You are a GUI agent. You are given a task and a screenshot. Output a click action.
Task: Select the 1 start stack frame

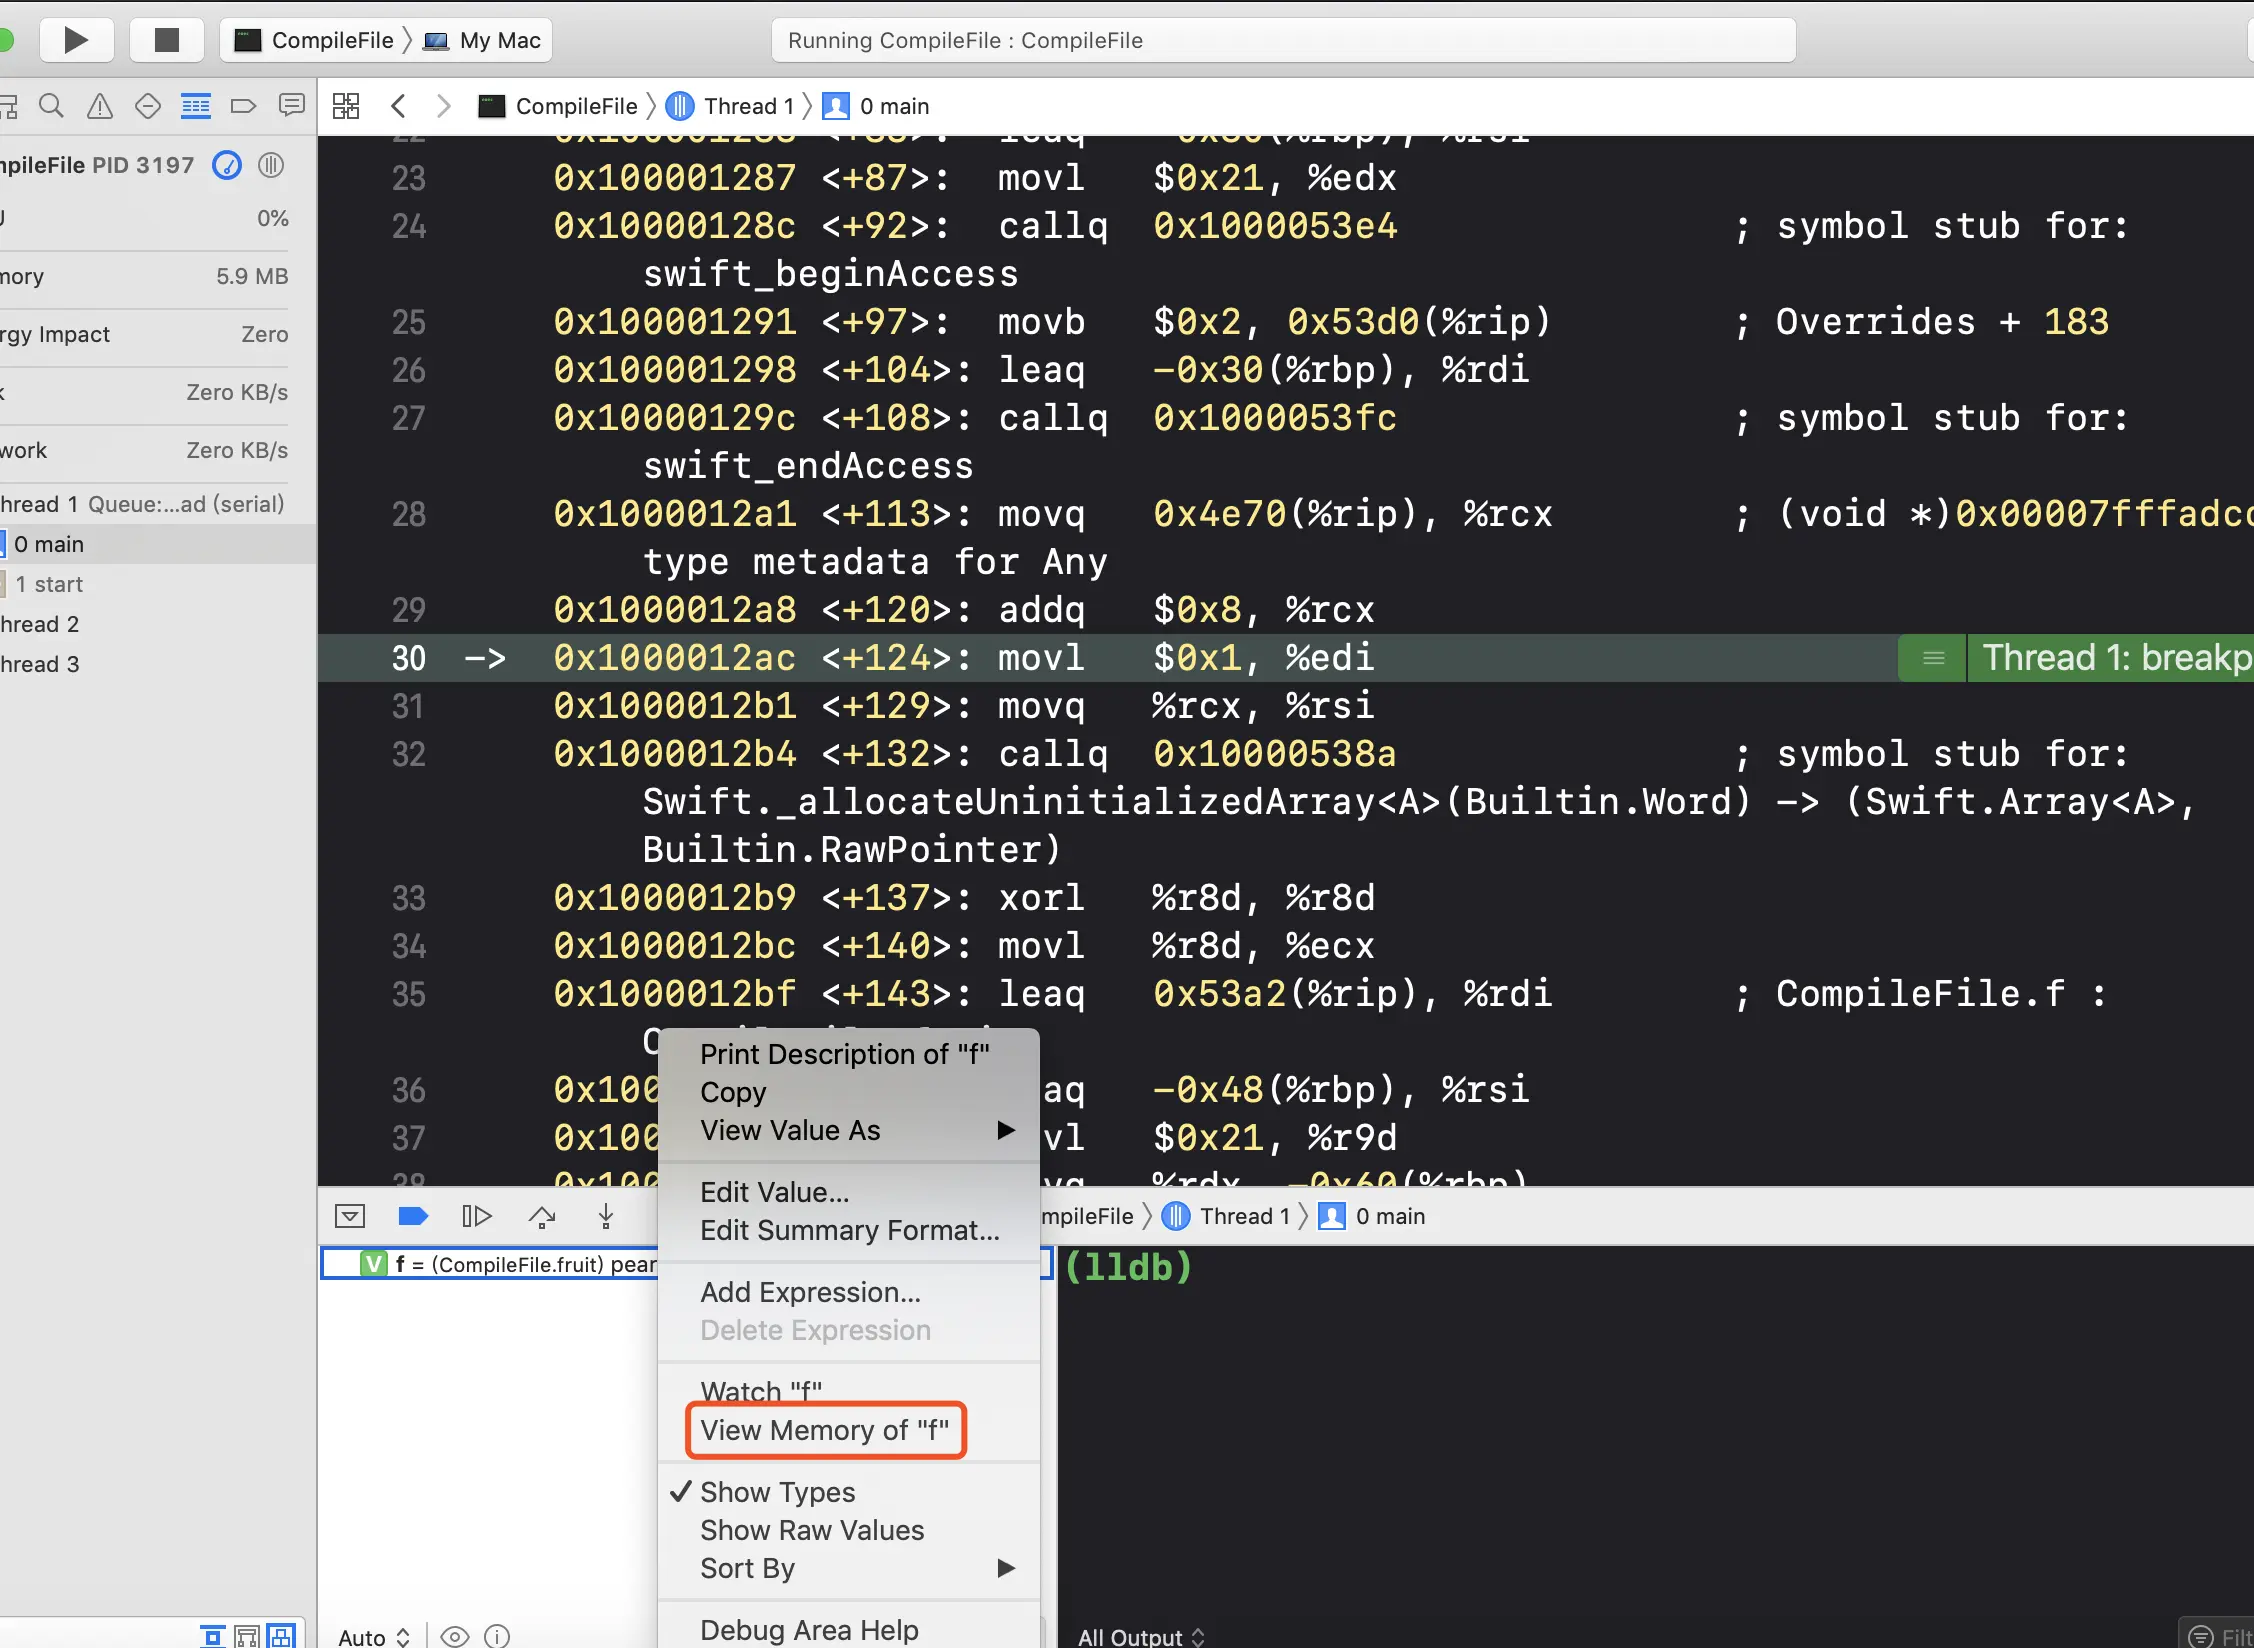49,584
